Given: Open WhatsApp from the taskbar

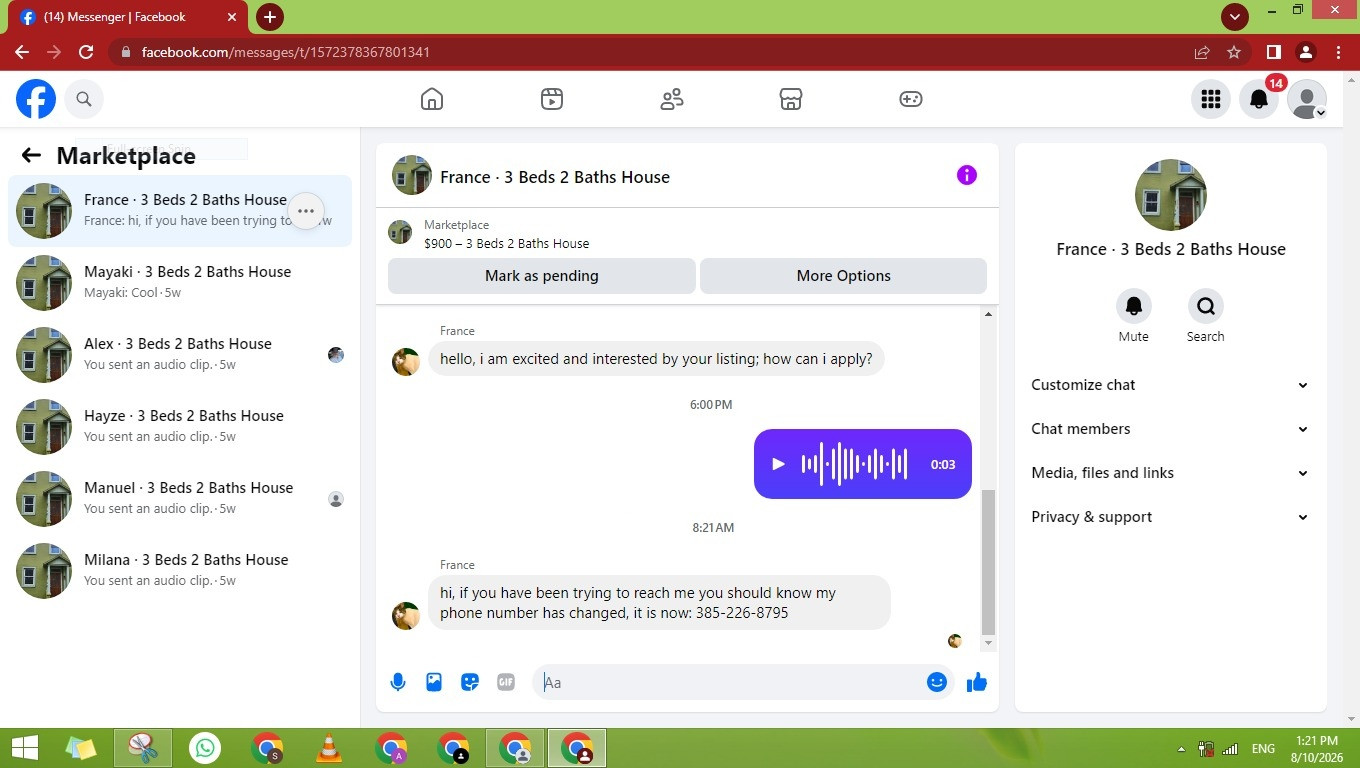Looking at the screenshot, I should [x=205, y=748].
